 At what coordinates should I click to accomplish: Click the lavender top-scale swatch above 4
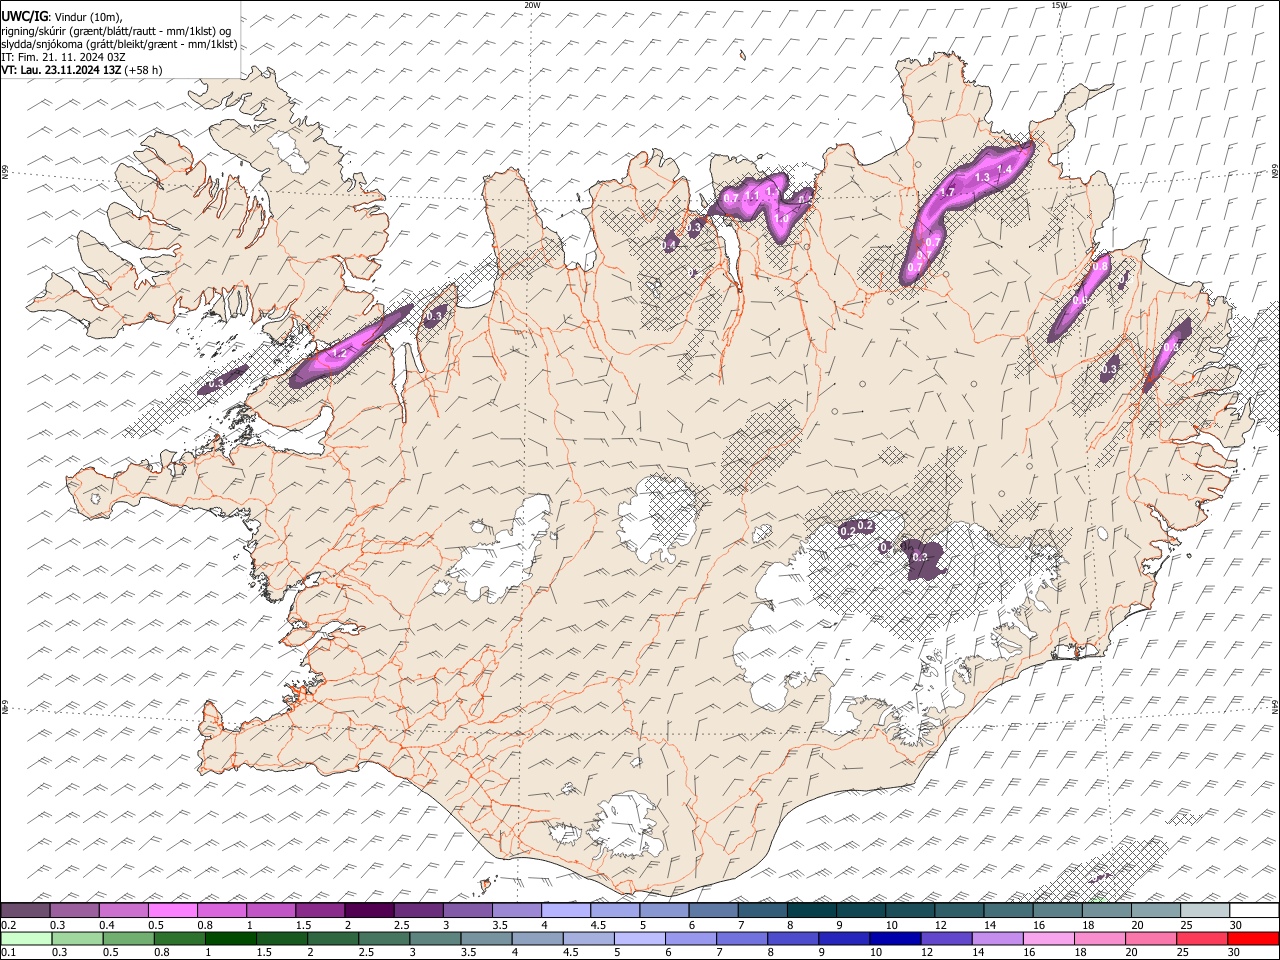click(565, 910)
